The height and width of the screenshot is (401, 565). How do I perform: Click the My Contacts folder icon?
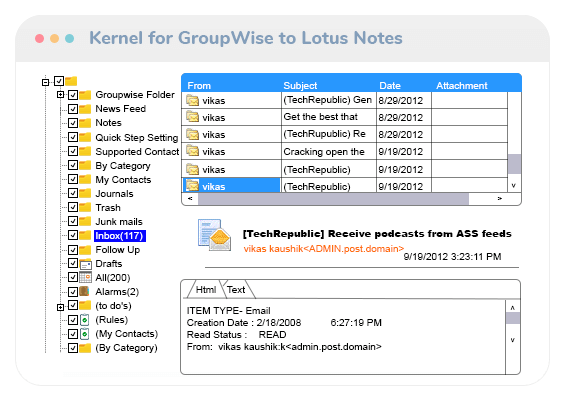pos(85,179)
